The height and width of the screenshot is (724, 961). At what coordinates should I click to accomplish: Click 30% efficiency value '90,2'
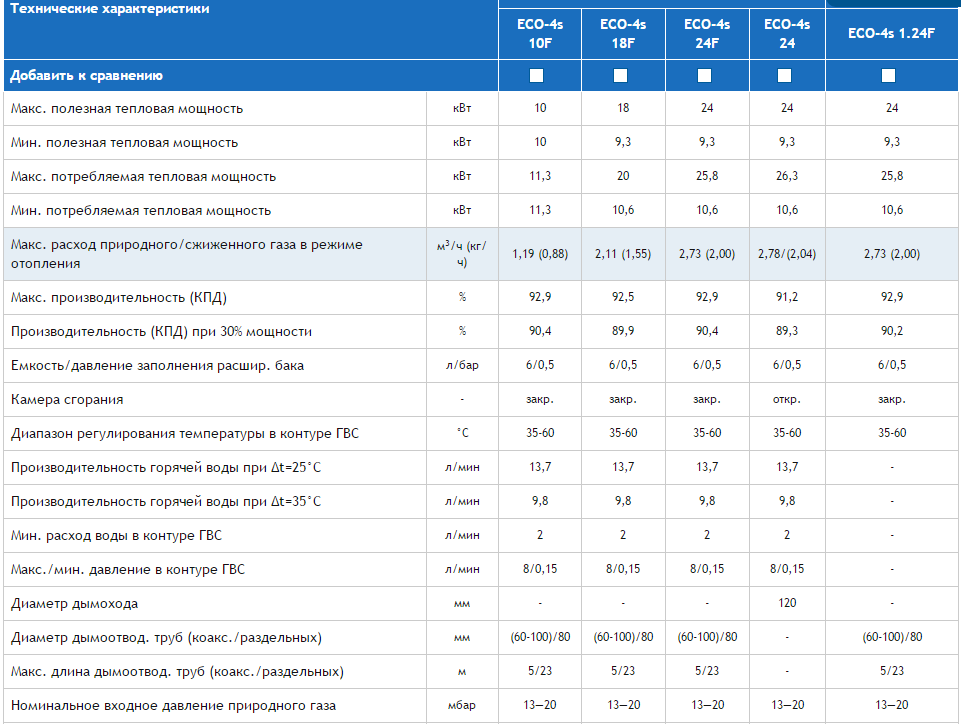[892, 331]
